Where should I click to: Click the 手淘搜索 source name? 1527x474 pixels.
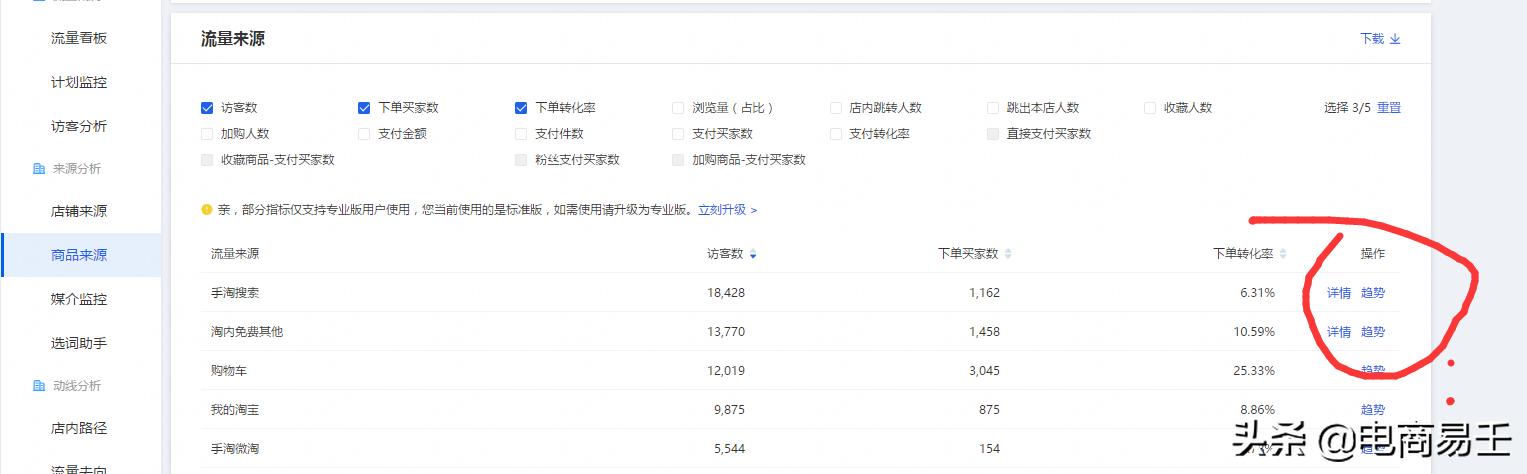click(x=235, y=293)
